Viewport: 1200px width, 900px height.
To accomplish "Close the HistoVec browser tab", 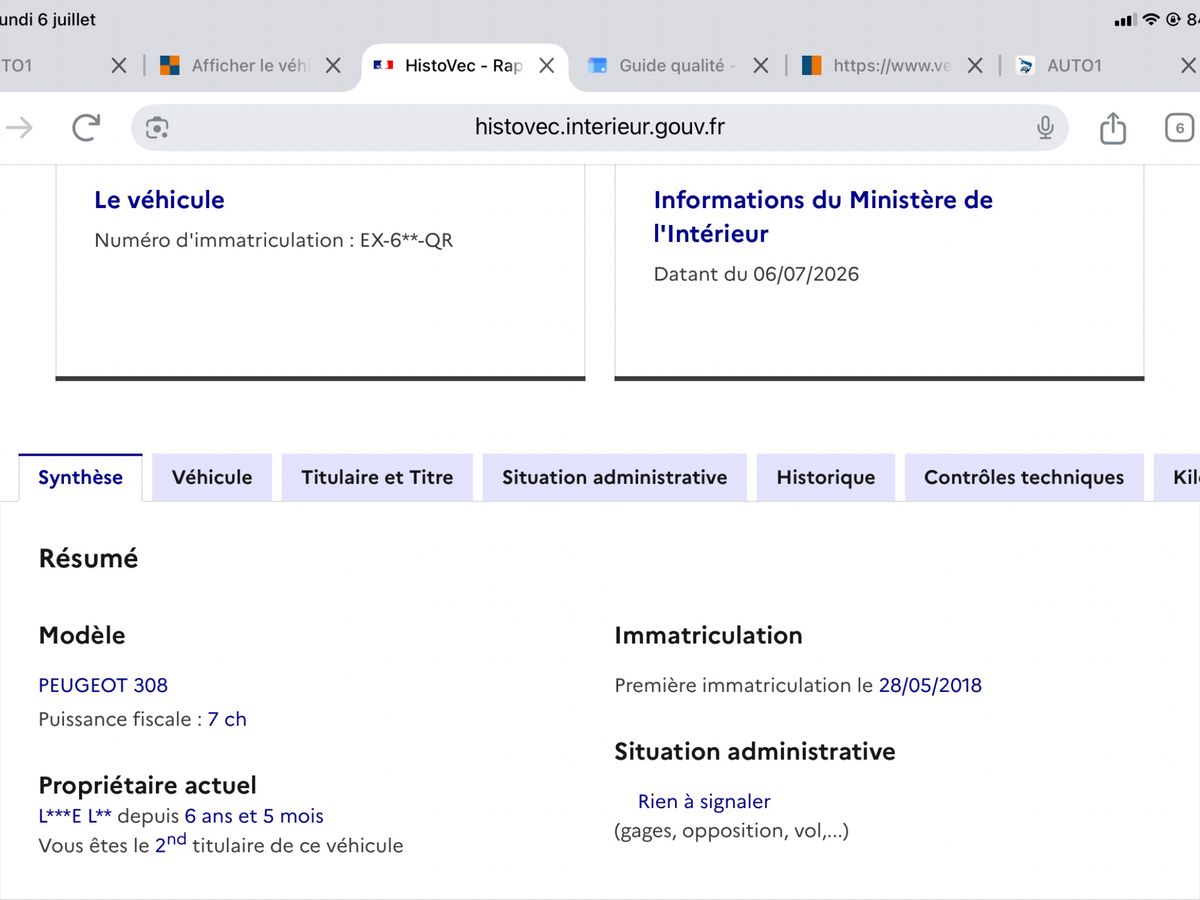I will 547,66.
